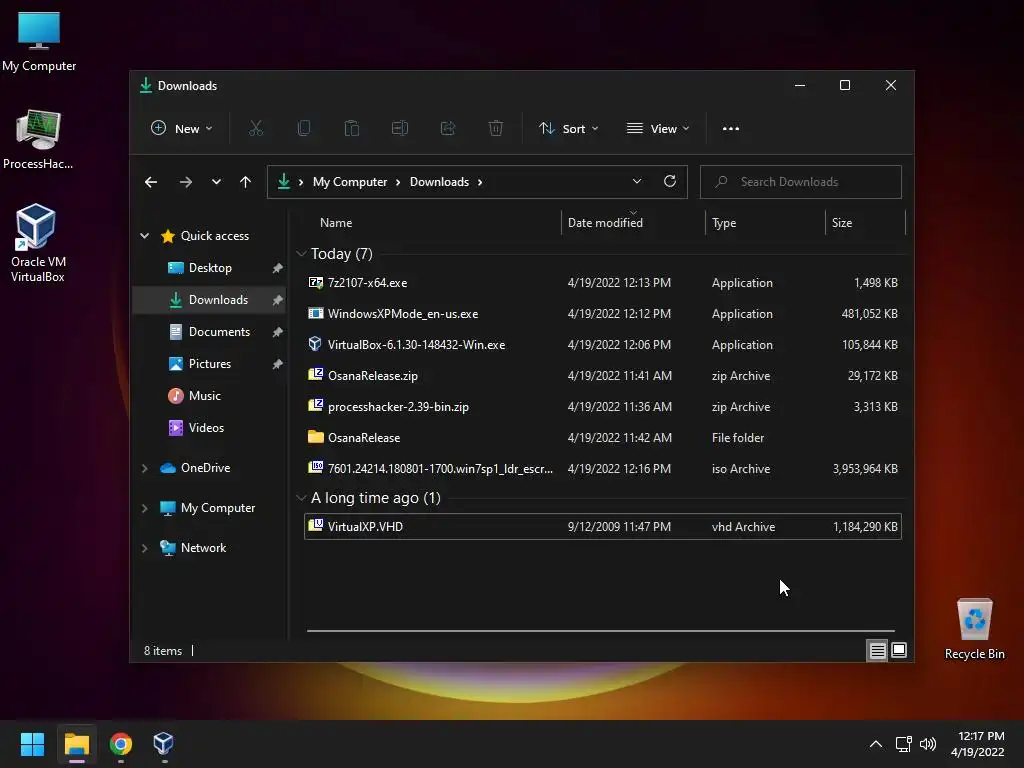Click the Paste clipboard toolbar icon
The height and width of the screenshot is (768, 1024).
(x=352, y=129)
